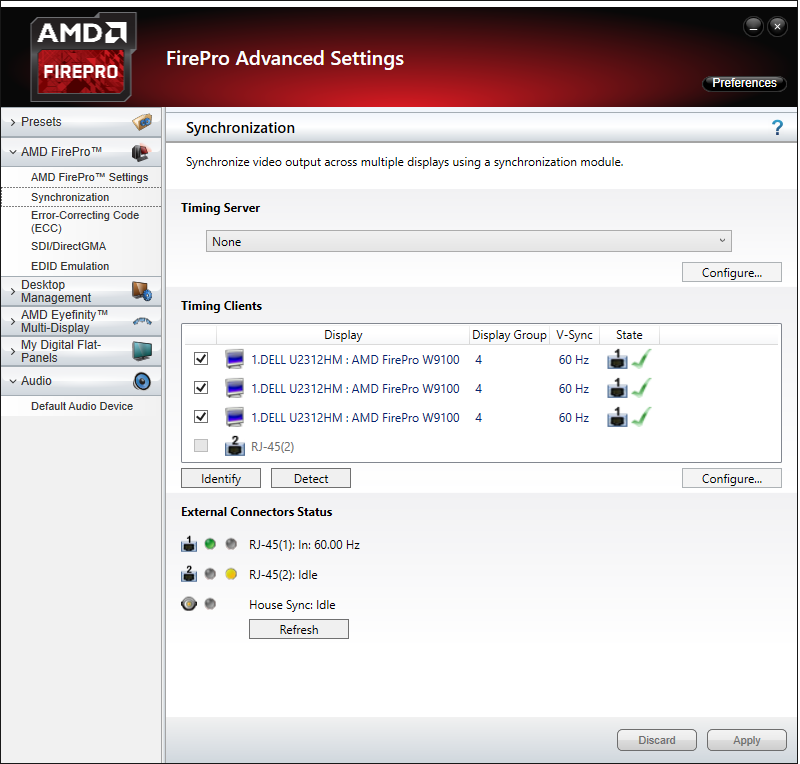Sort by the Display Group column header
Image resolution: width=800 pixels, height=764 pixels.
(x=509, y=335)
